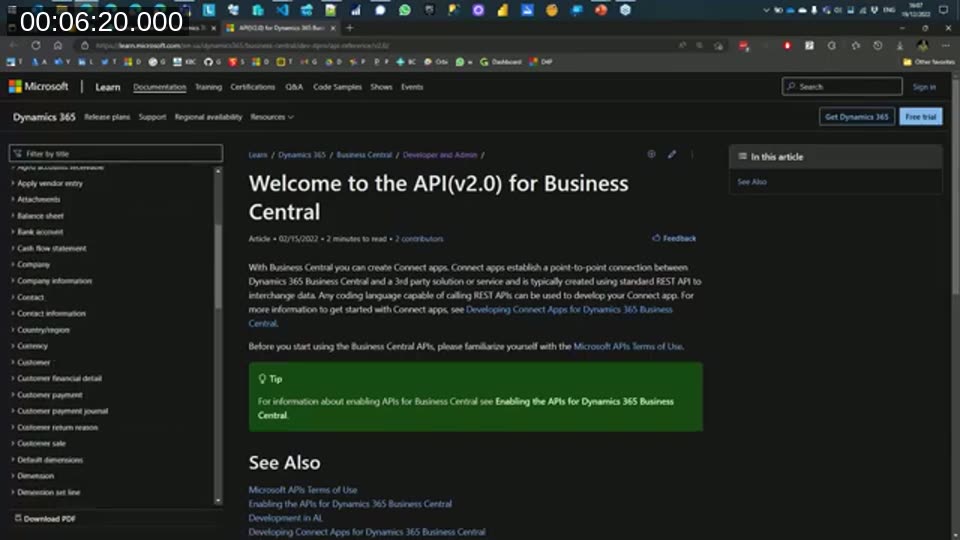Expand Balance sheet tree node
The height and width of the screenshot is (540, 960).
coord(13,216)
